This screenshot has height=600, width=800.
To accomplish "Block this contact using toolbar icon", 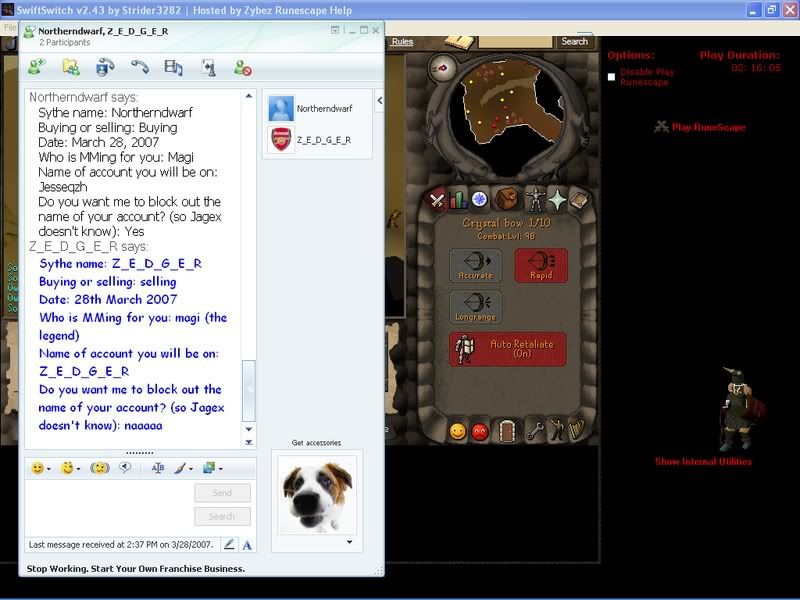I will pos(242,67).
